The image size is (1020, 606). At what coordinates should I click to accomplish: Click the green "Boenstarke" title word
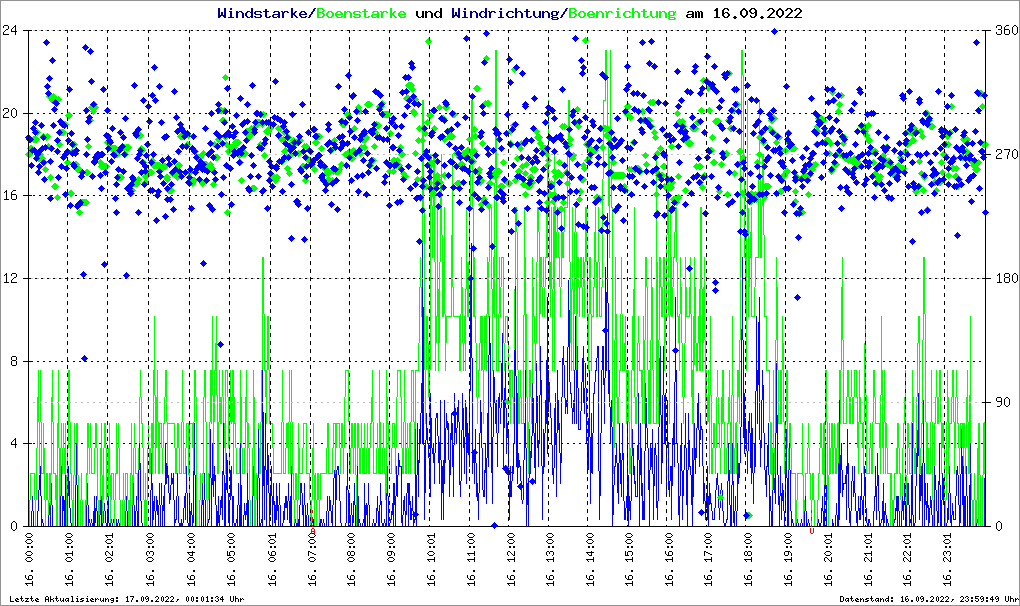pyautogui.click(x=361, y=14)
